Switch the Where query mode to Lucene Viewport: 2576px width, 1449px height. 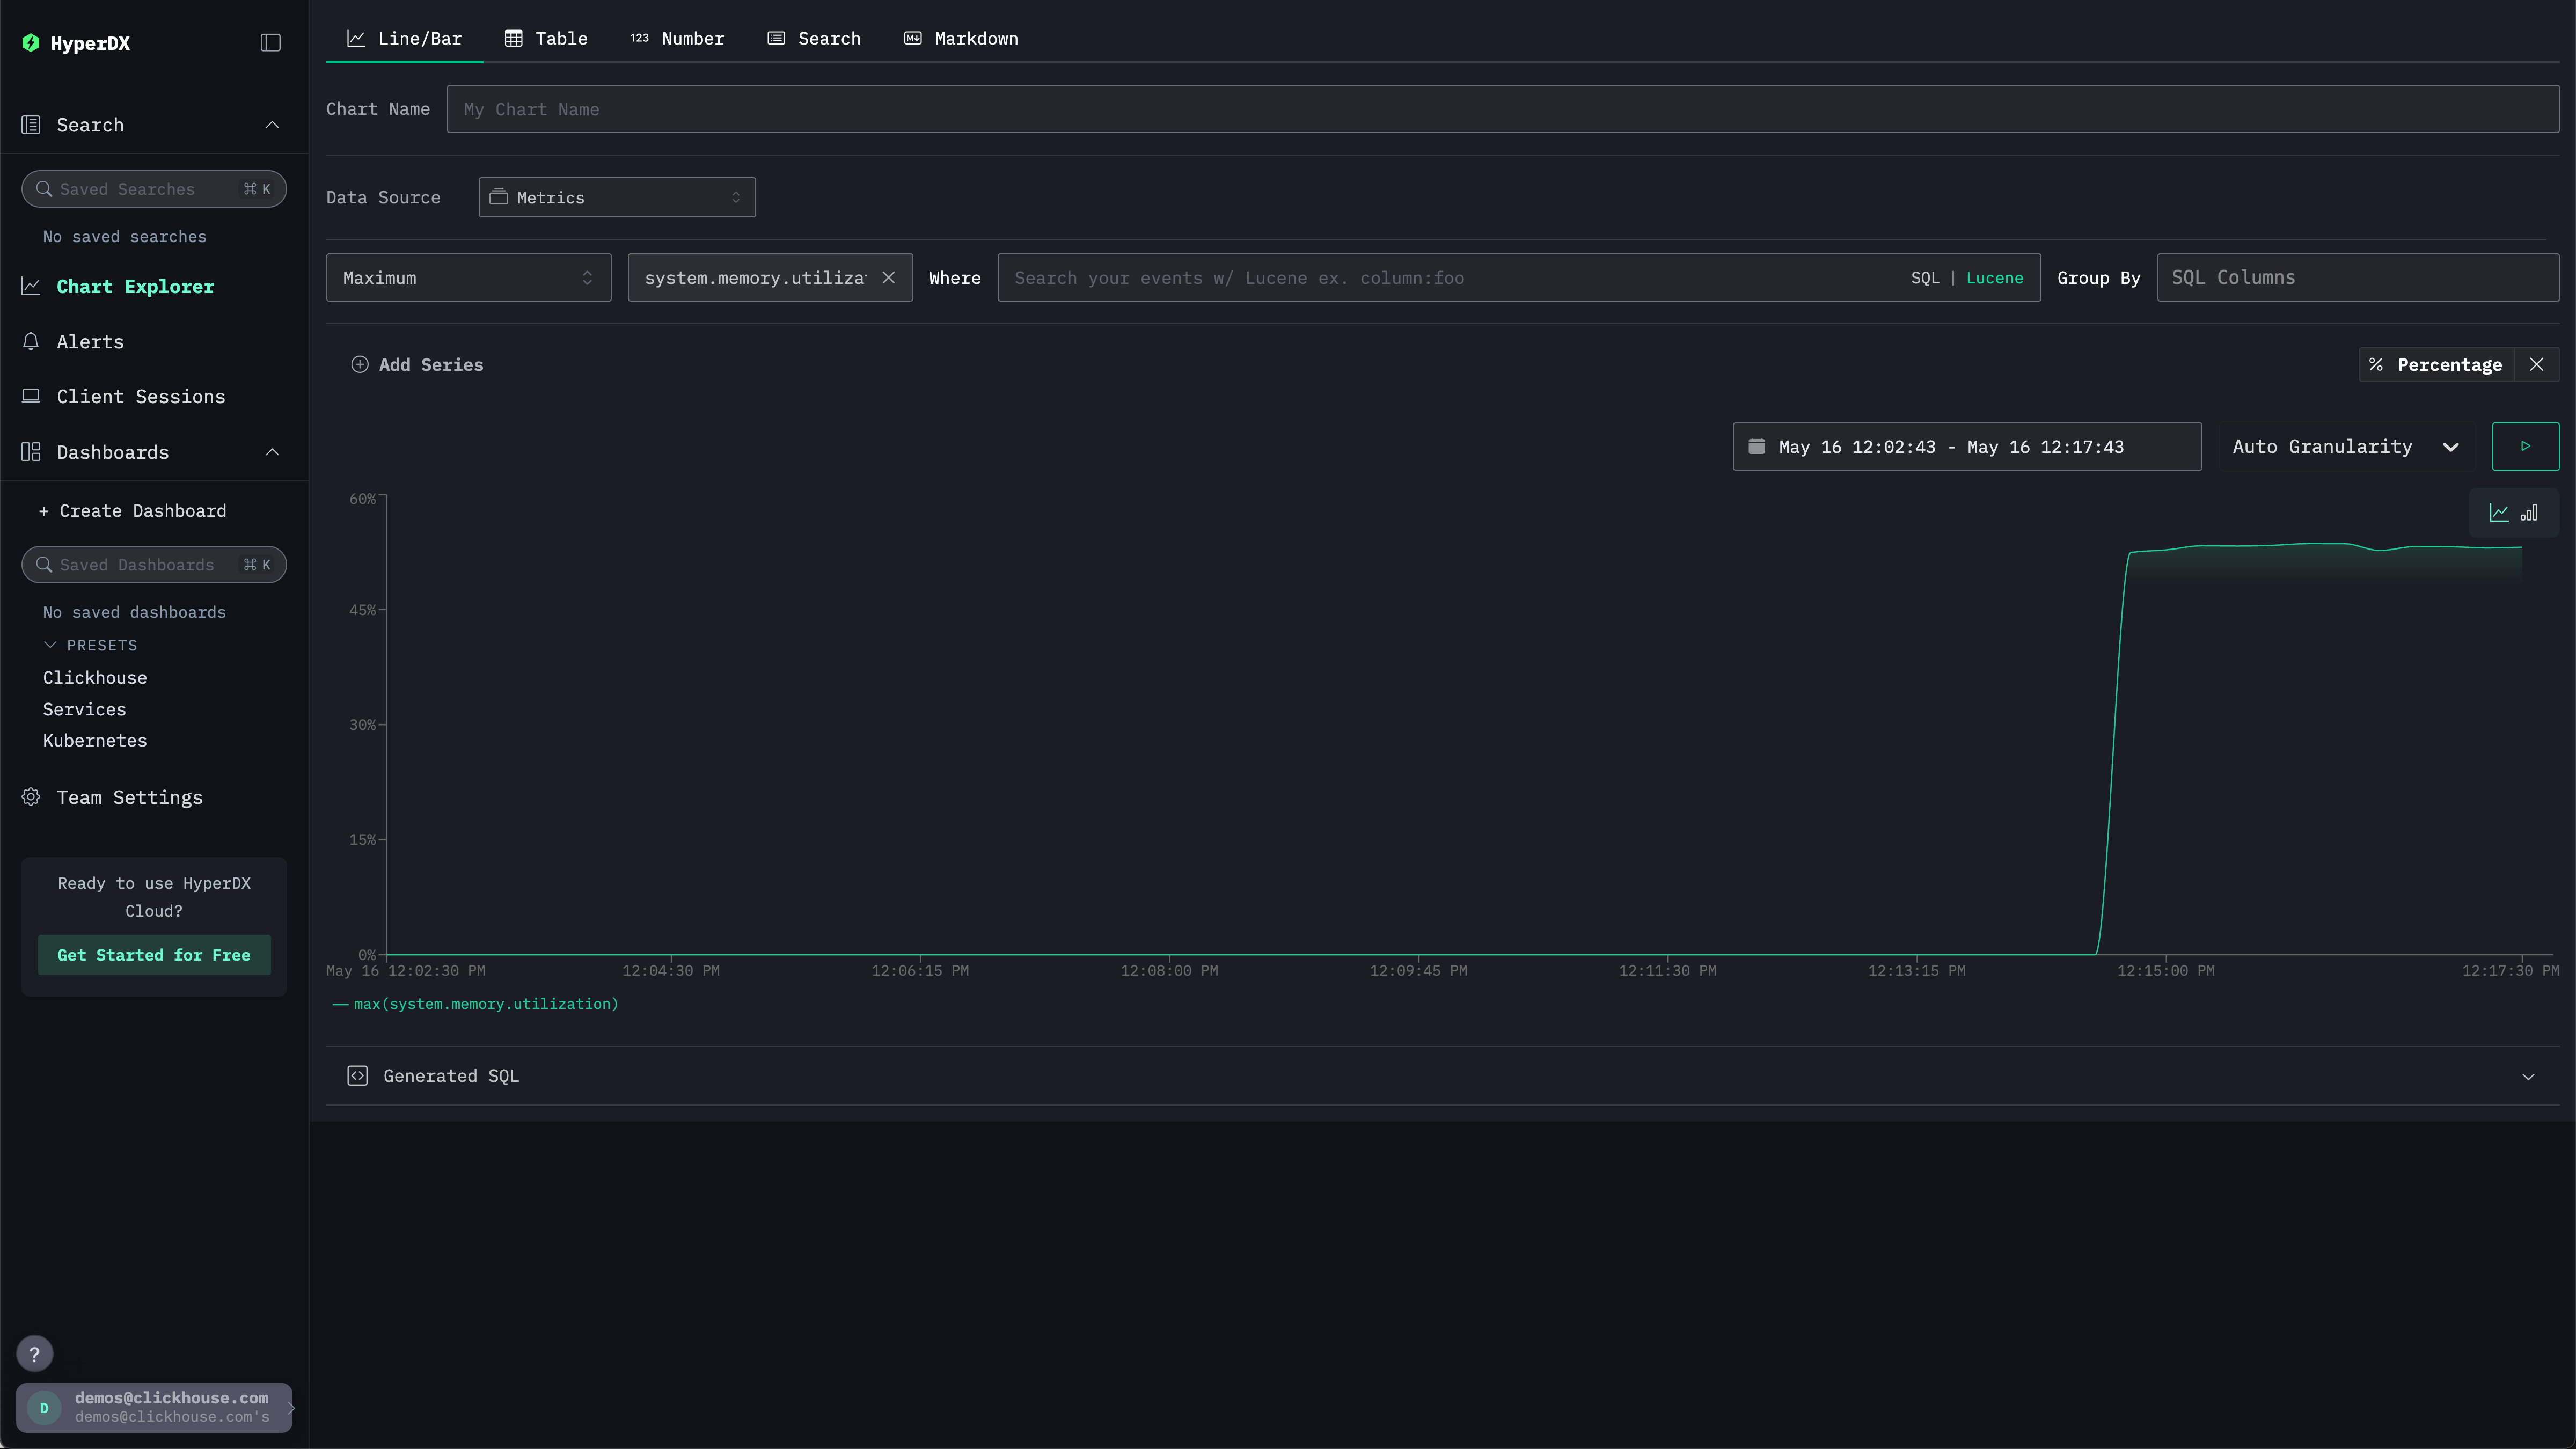pos(1994,278)
